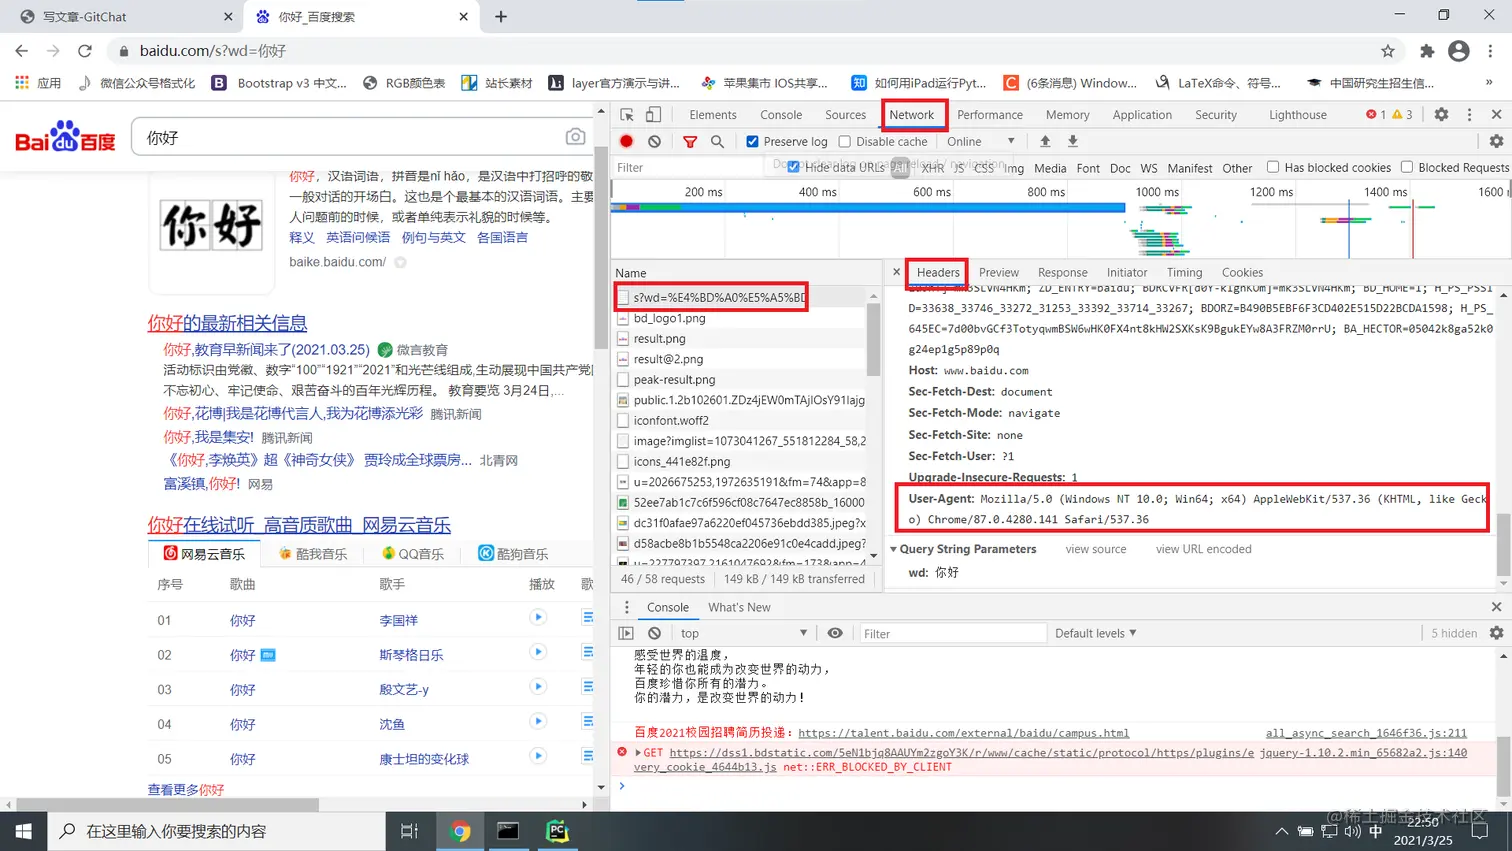This screenshot has width=1512, height=851.
Task: Select the Cookies tab
Action: click(x=1242, y=272)
